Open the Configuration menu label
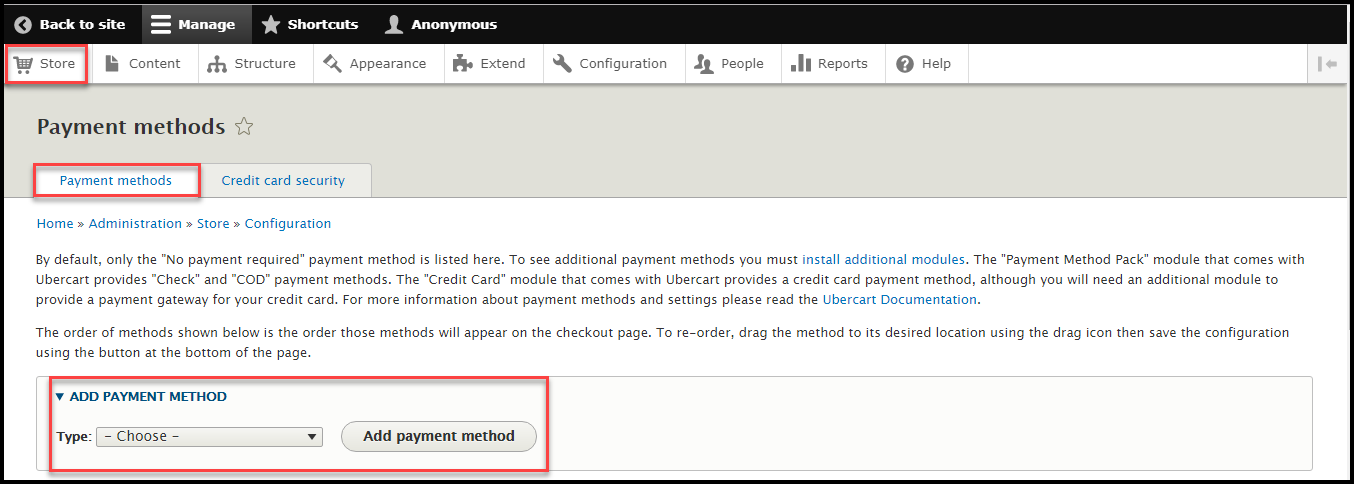The image size is (1354, 484). [623, 63]
